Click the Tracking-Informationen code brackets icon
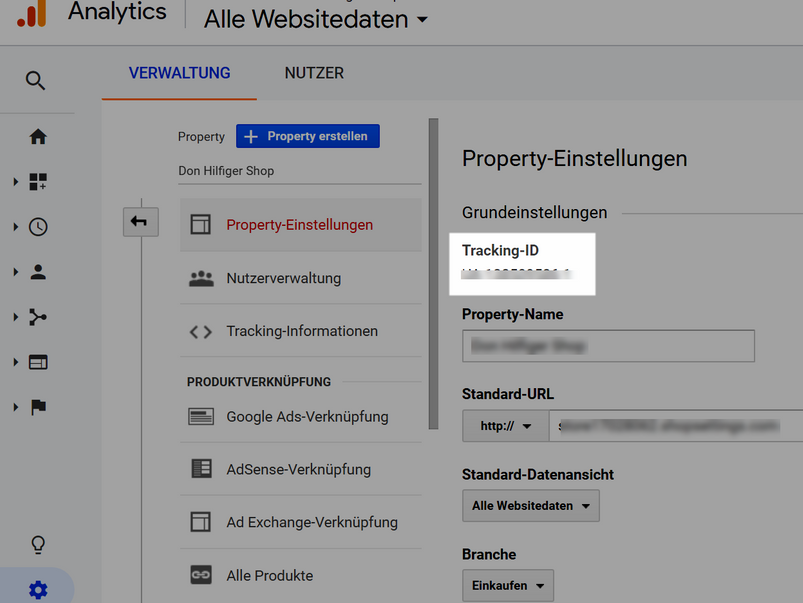This screenshot has width=803, height=603. (x=201, y=332)
